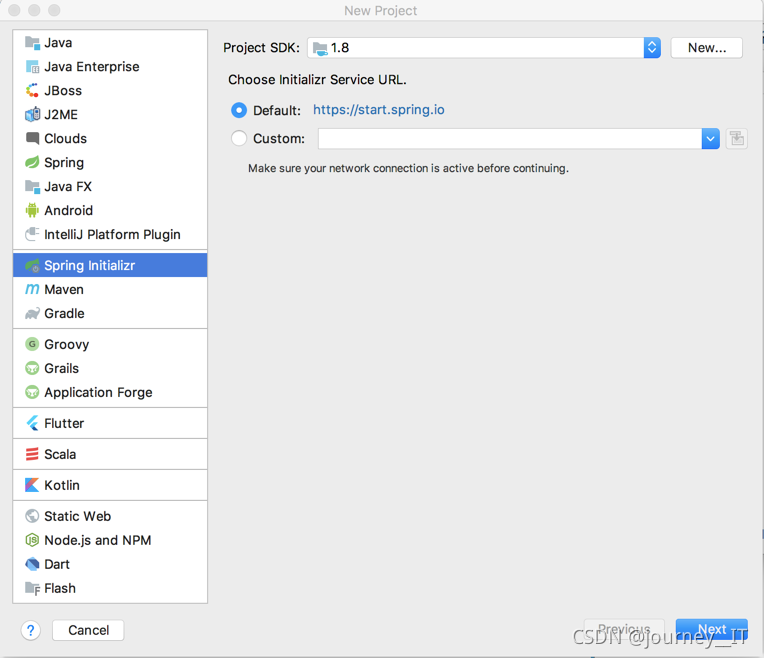Image resolution: width=764 pixels, height=658 pixels.
Task: Pick Kotlin from the project list
Action: point(110,485)
